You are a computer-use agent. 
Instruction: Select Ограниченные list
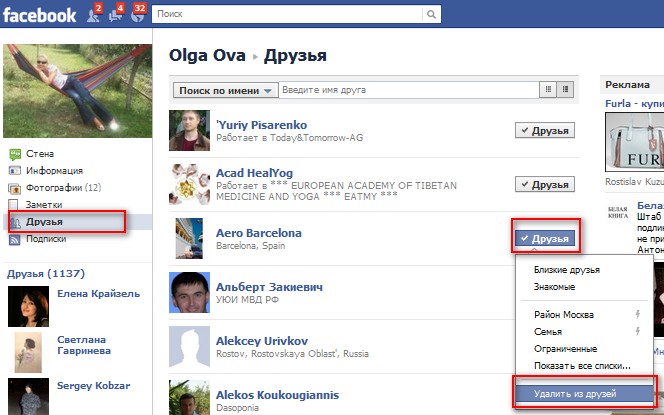coord(565,349)
